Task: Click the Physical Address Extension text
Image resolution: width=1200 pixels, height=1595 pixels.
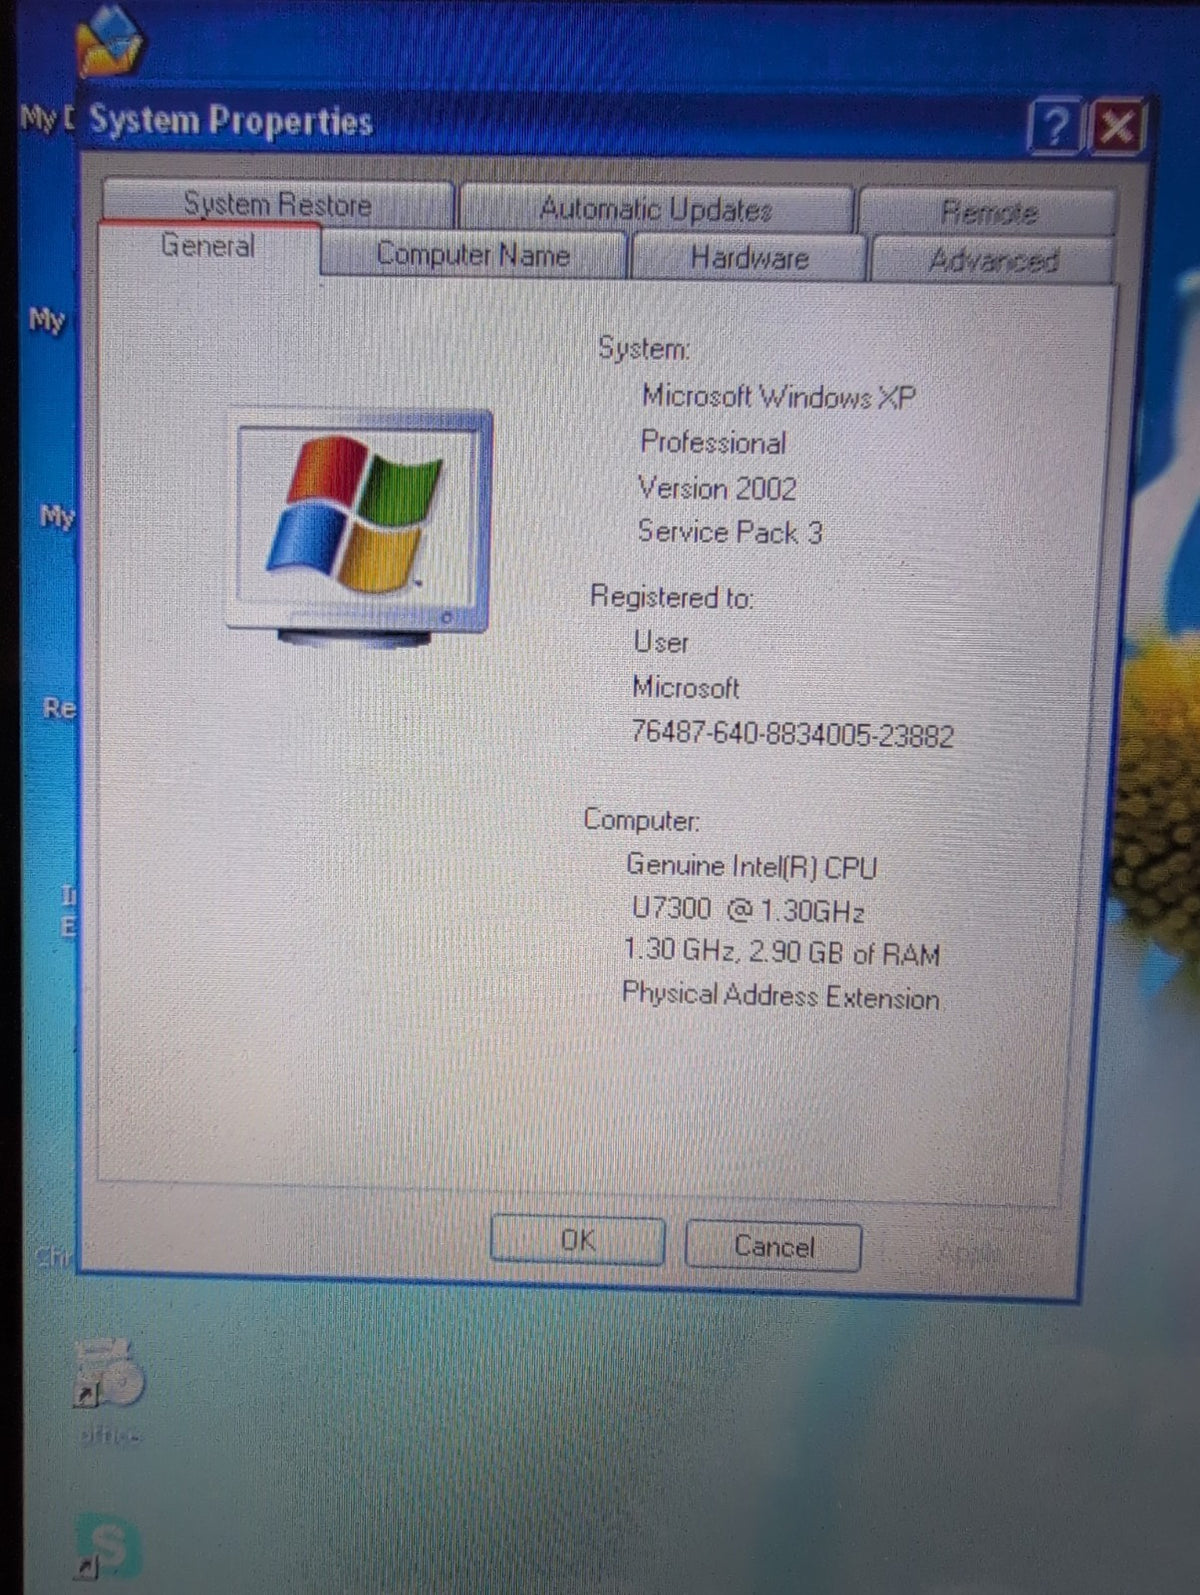Action: [x=780, y=996]
